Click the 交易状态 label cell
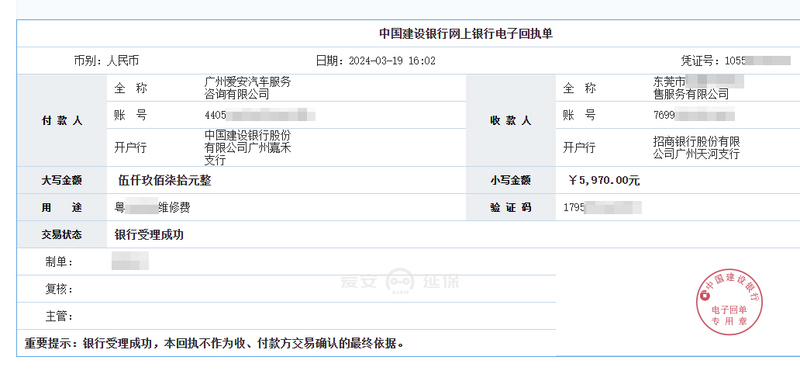Viewport: 800px width, 381px height. 62,235
